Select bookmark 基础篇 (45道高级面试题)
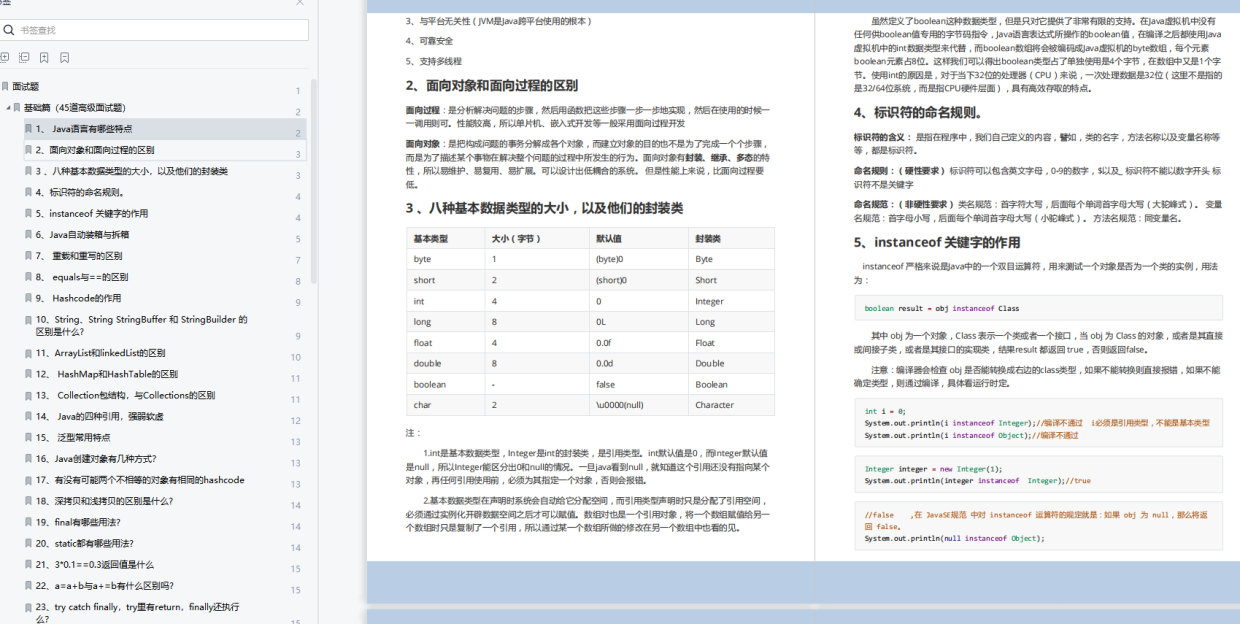Viewport: 1240px width, 624px height. click(75, 108)
